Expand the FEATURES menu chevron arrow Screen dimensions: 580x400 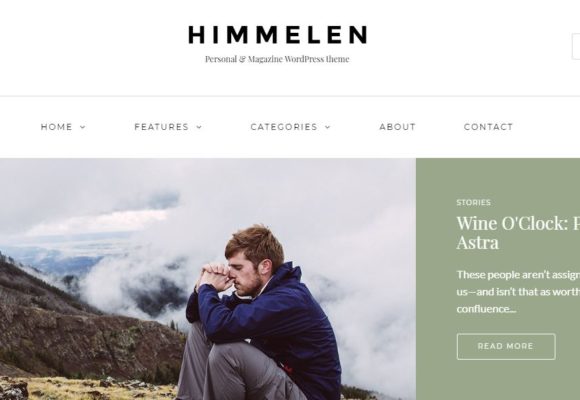coord(199,127)
